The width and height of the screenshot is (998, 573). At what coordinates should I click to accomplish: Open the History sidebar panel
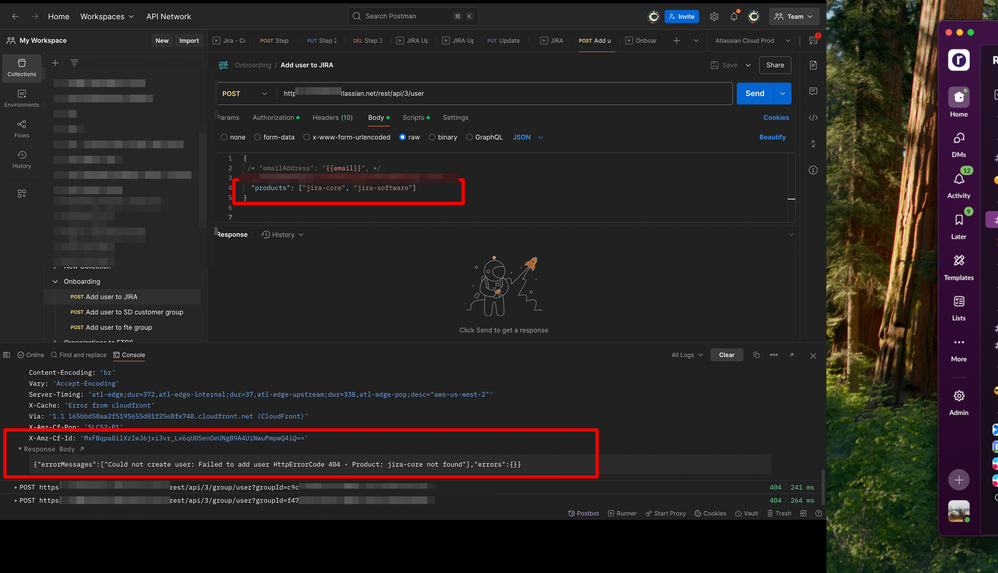[22, 159]
